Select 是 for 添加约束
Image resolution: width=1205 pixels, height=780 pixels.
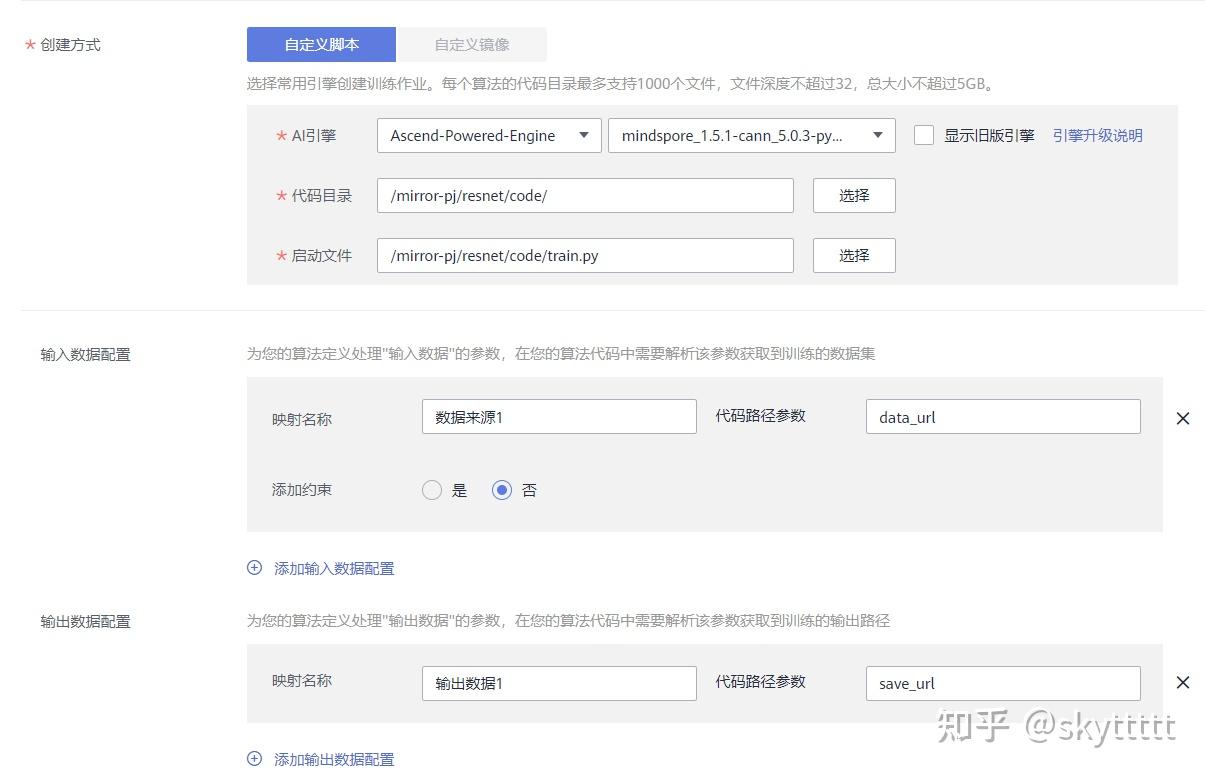coord(432,490)
